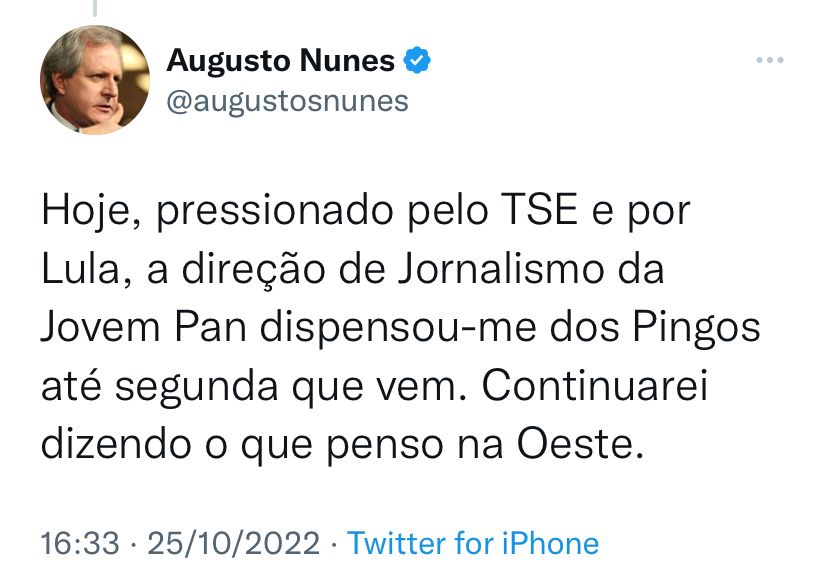Open the three-dot more options menu
Image resolution: width=828 pixels, height=581 pixels.
(769, 62)
